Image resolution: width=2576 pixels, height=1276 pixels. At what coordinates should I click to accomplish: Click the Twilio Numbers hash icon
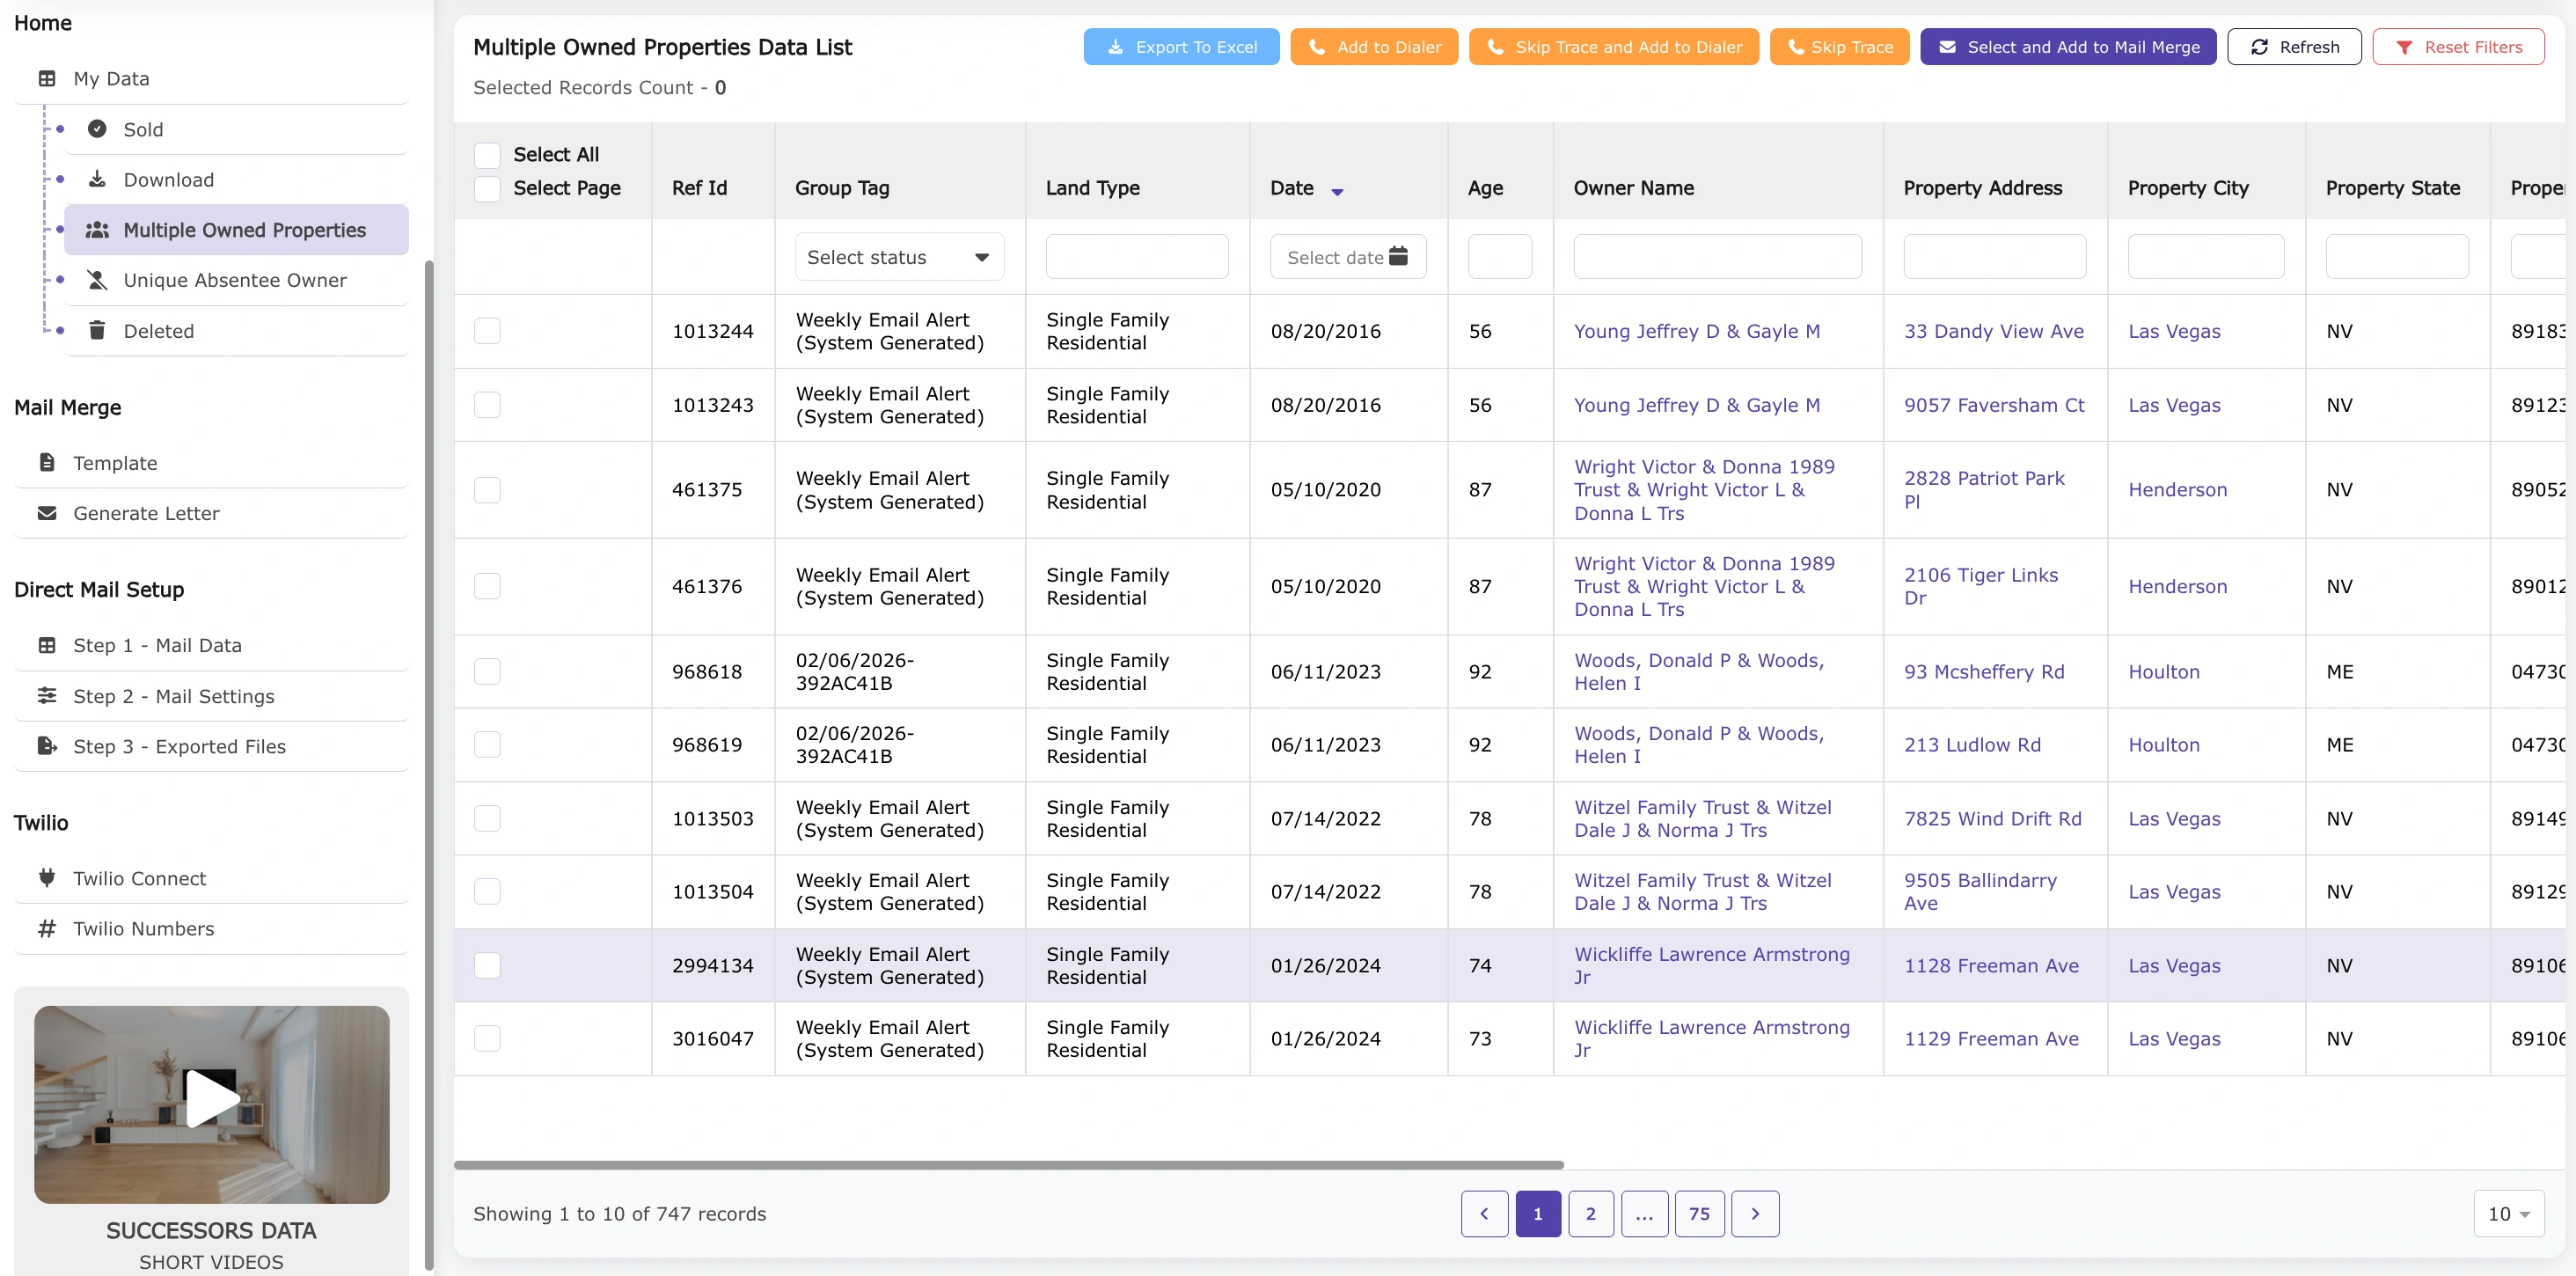pos(46,928)
